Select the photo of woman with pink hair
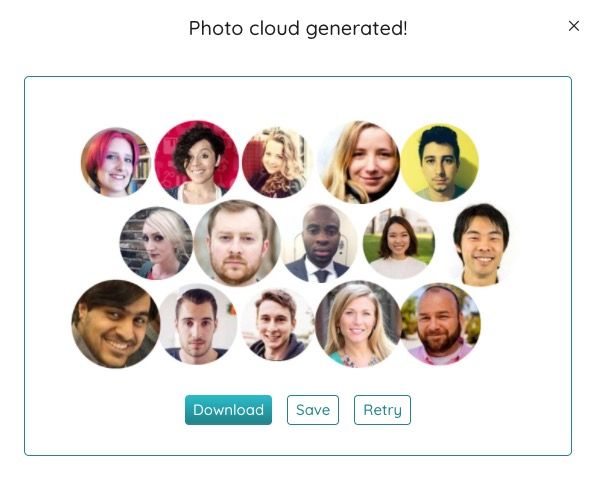This screenshot has width=596, height=481. (116, 162)
